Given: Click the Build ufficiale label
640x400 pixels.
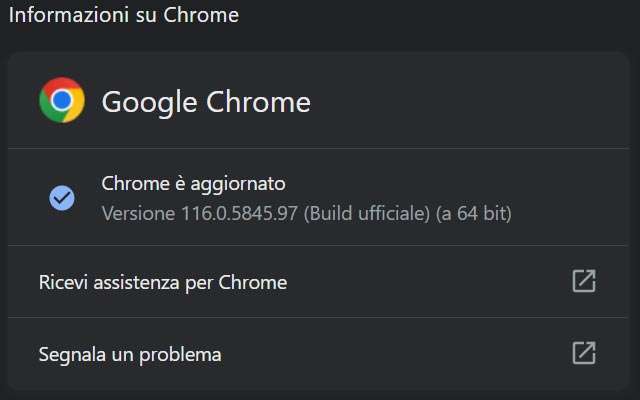Looking at the screenshot, I should coord(366,214).
